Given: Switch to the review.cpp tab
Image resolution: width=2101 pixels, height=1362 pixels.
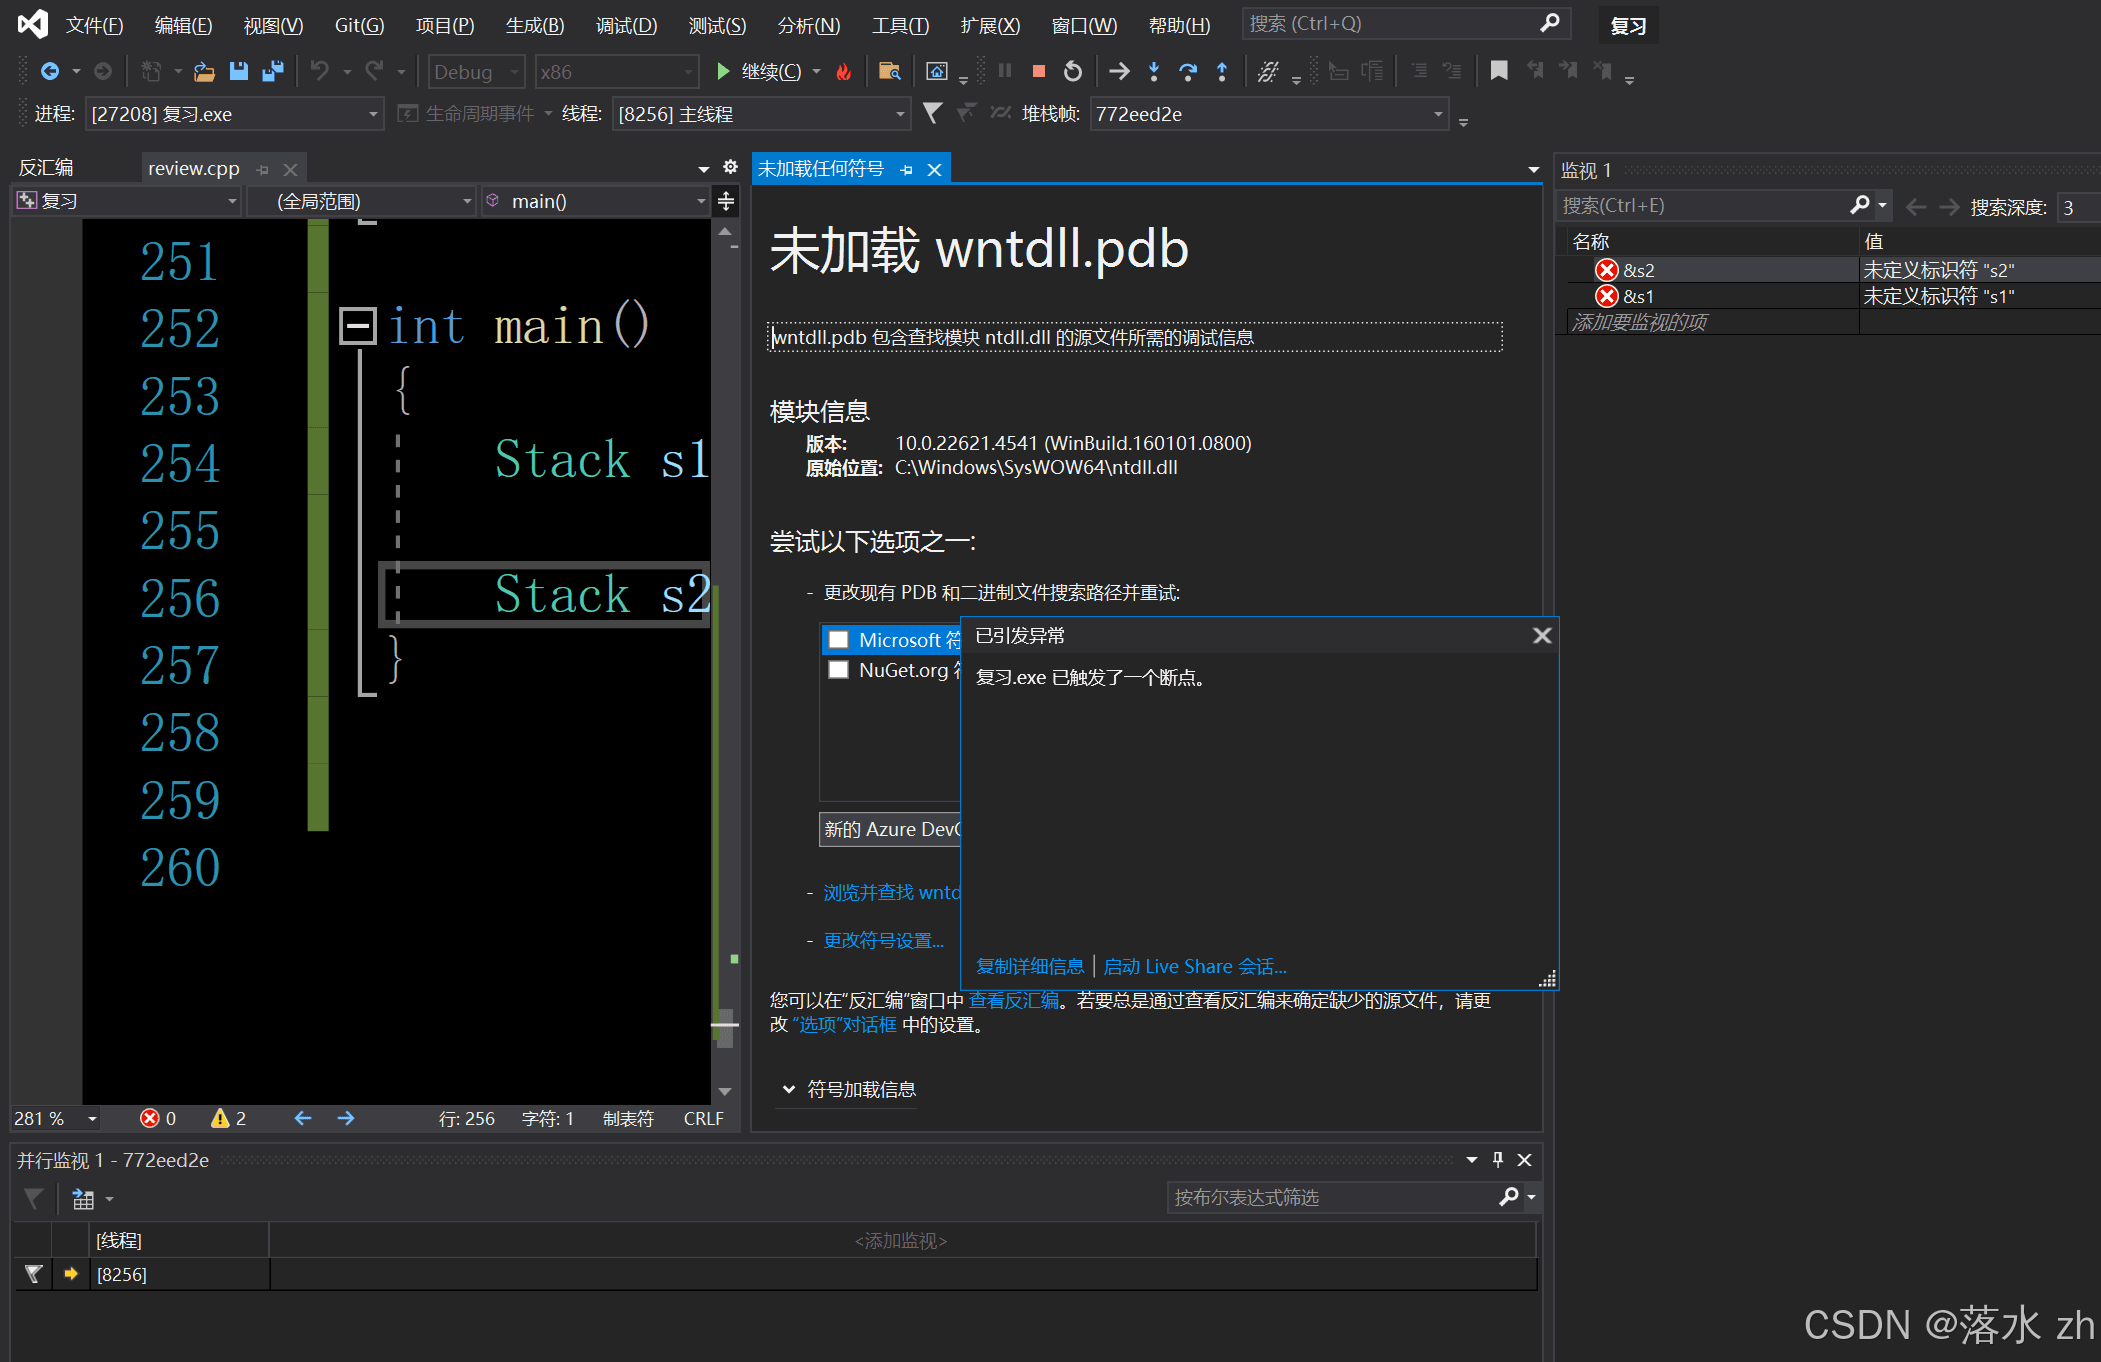Looking at the screenshot, I should click(x=194, y=168).
